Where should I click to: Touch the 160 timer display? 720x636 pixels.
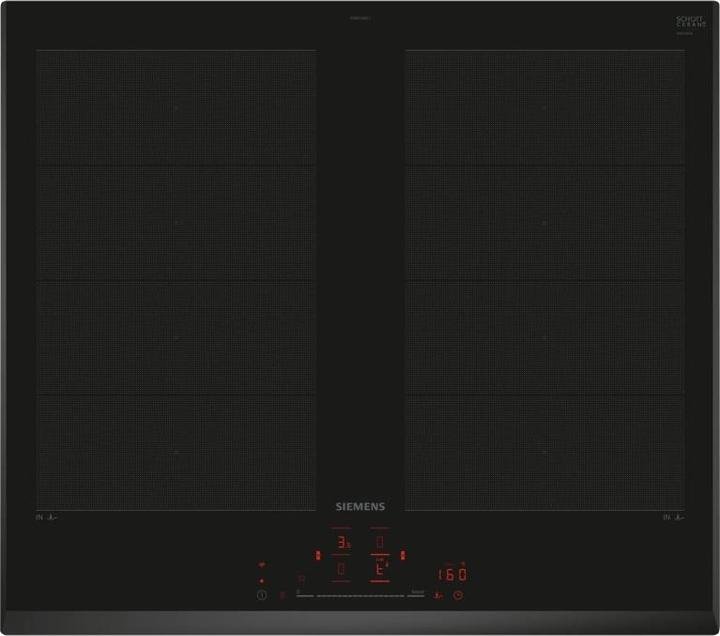(x=452, y=574)
